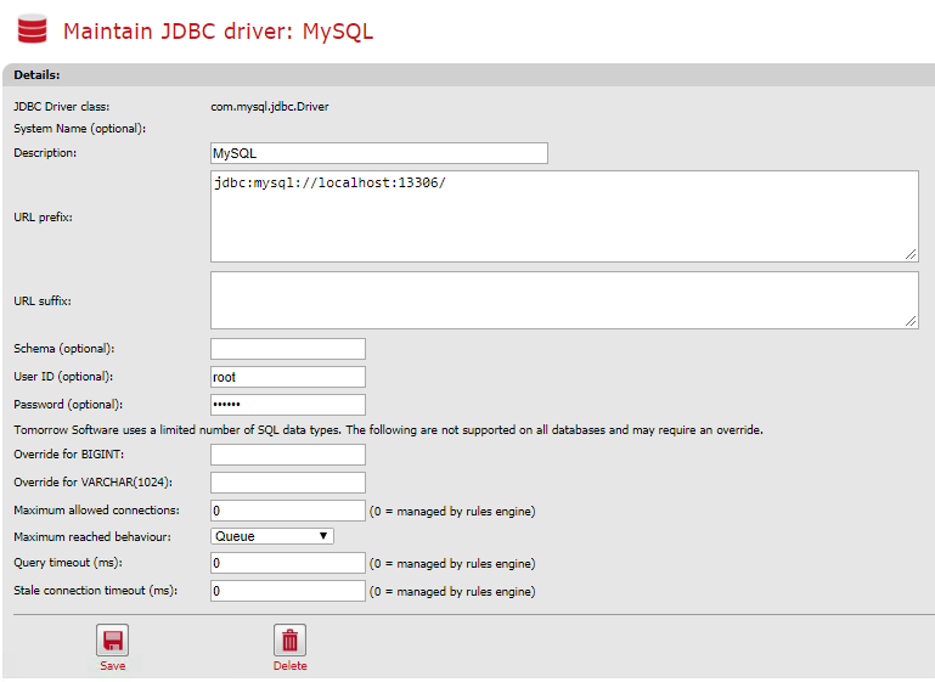
Task: Grab the URL prefix resize handle
Action: tap(910, 254)
